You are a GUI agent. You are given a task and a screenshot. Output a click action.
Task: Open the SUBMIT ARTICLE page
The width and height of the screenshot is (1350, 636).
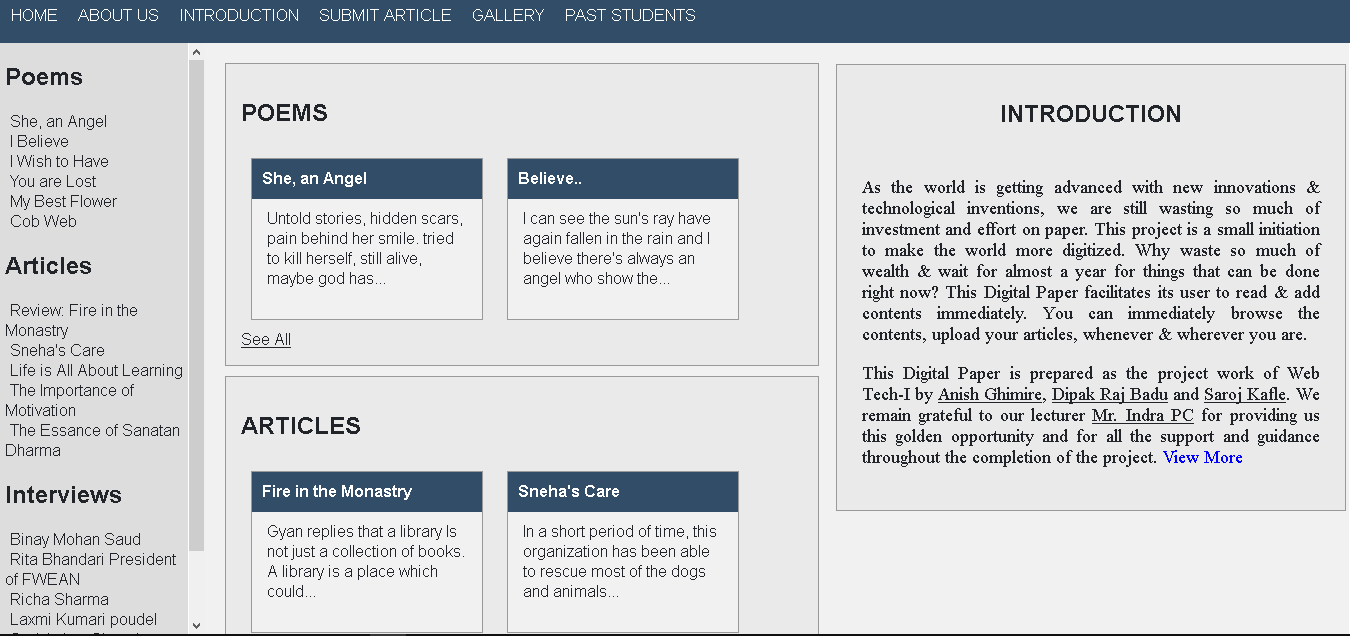[x=385, y=15]
